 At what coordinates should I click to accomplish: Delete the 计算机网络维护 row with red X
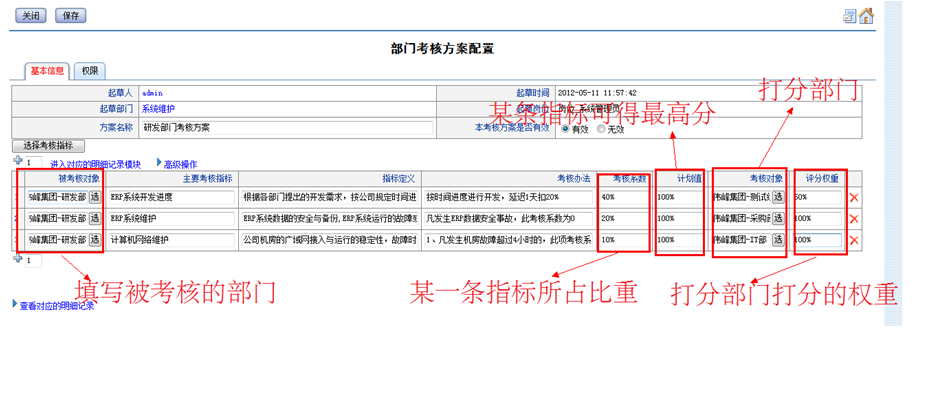853,240
